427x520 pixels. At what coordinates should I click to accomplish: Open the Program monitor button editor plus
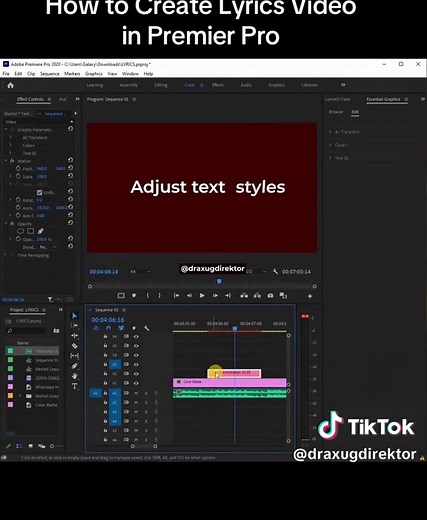310,296
